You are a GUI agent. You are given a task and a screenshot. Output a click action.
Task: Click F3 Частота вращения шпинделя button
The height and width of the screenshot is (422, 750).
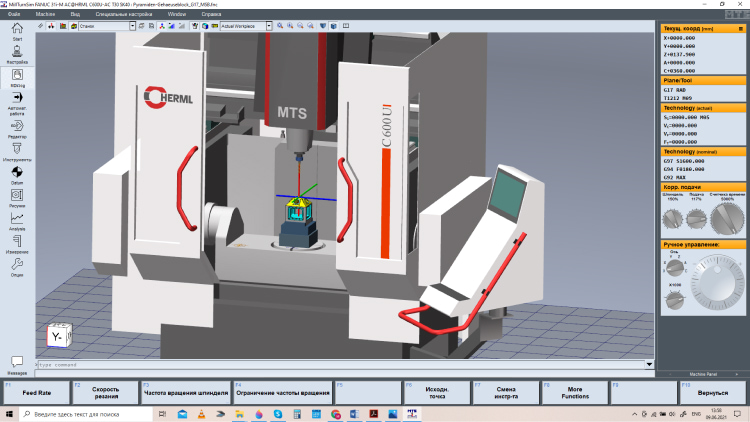[x=186, y=392]
